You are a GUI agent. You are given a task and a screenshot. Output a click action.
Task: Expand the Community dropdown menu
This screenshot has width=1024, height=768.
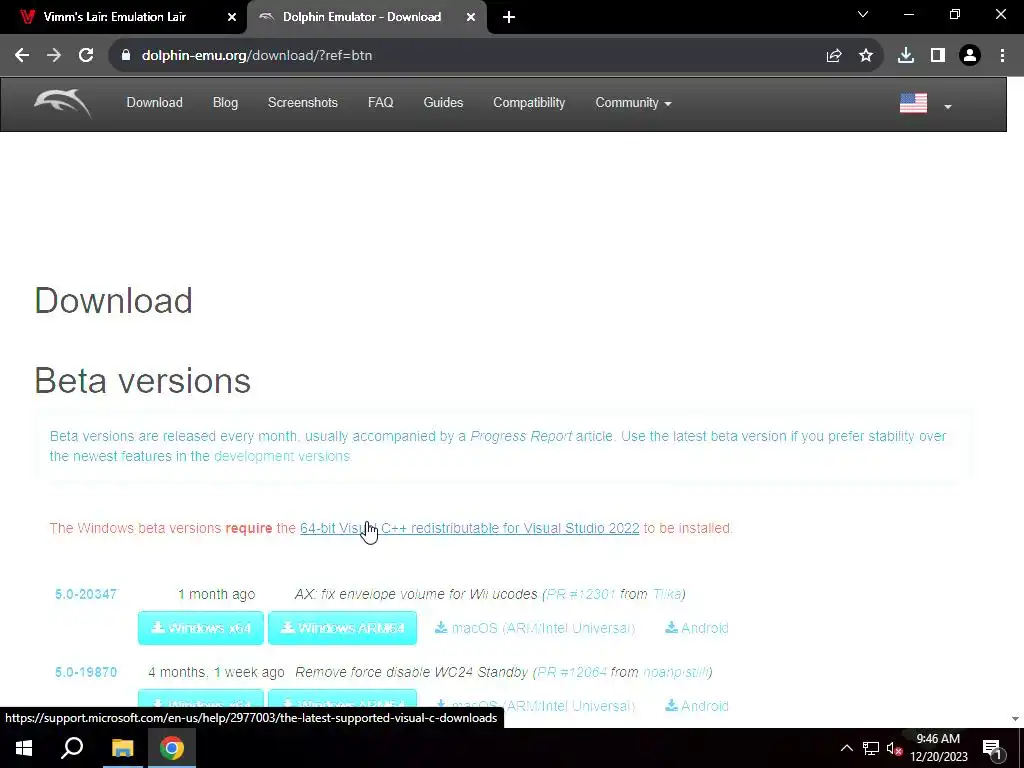(633, 103)
